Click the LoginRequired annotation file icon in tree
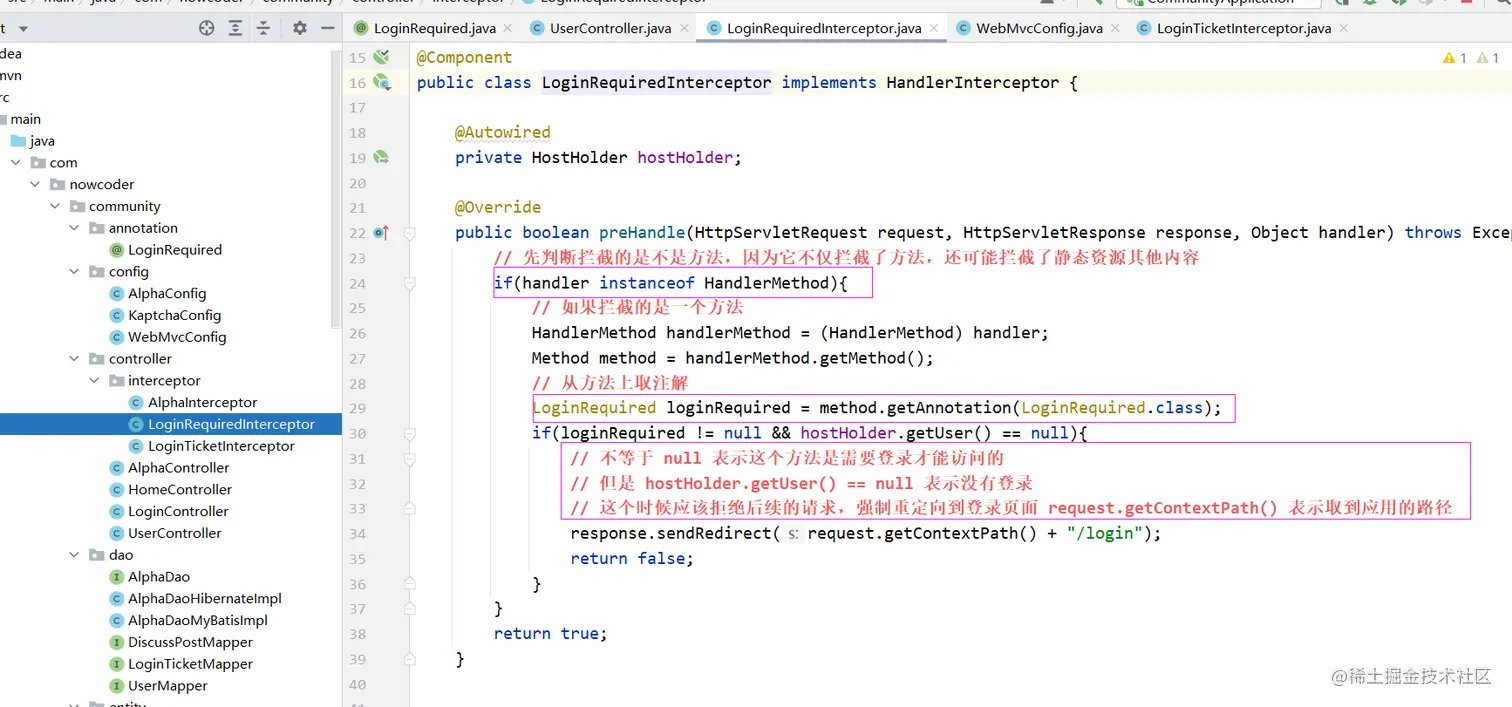Viewport: 1512px width, 707px height. pyautogui.click(x=117, y=250)
